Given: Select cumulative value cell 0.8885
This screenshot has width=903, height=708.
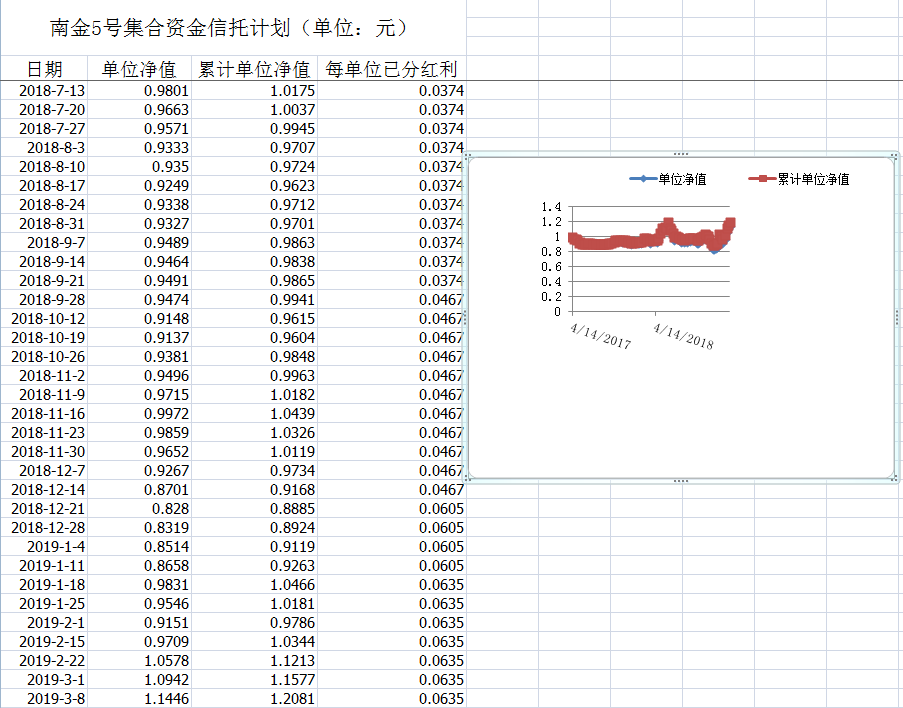Looking at the screenshot, I should click(x=255, y=509).
